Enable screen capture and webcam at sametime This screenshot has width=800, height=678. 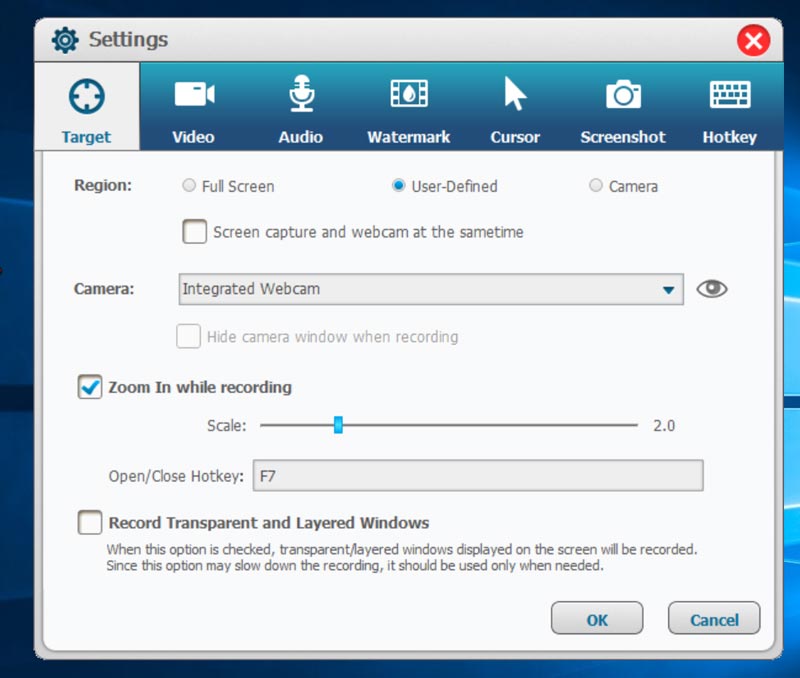194,232
